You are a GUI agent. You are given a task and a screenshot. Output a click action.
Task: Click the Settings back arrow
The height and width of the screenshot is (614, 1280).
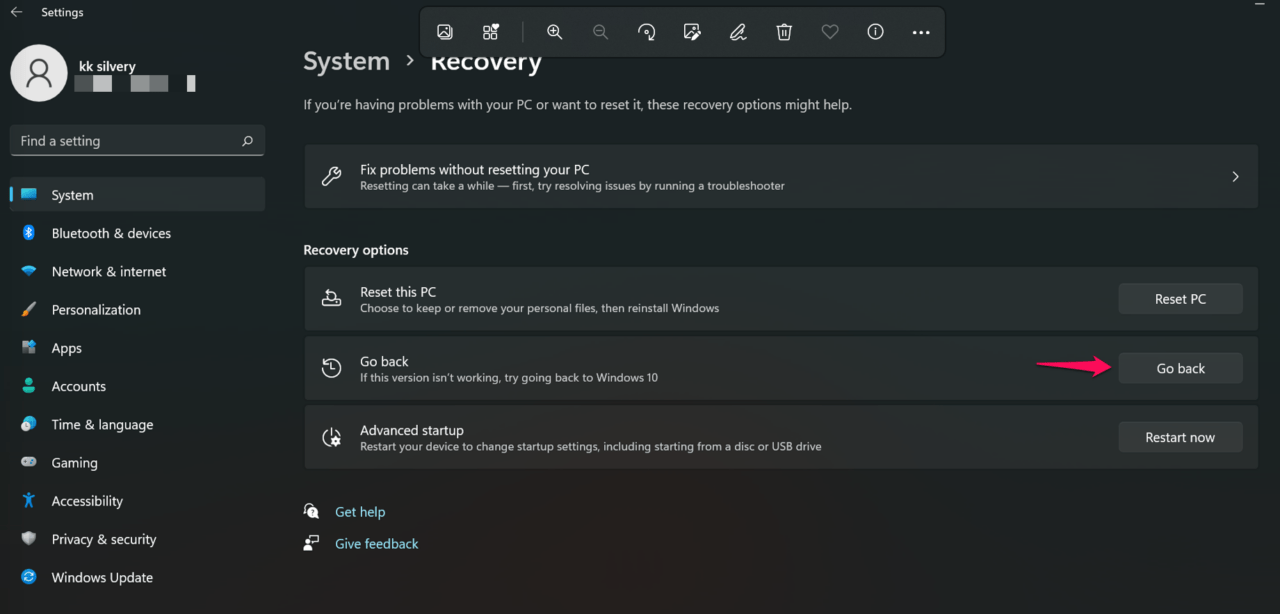[16, 13]
